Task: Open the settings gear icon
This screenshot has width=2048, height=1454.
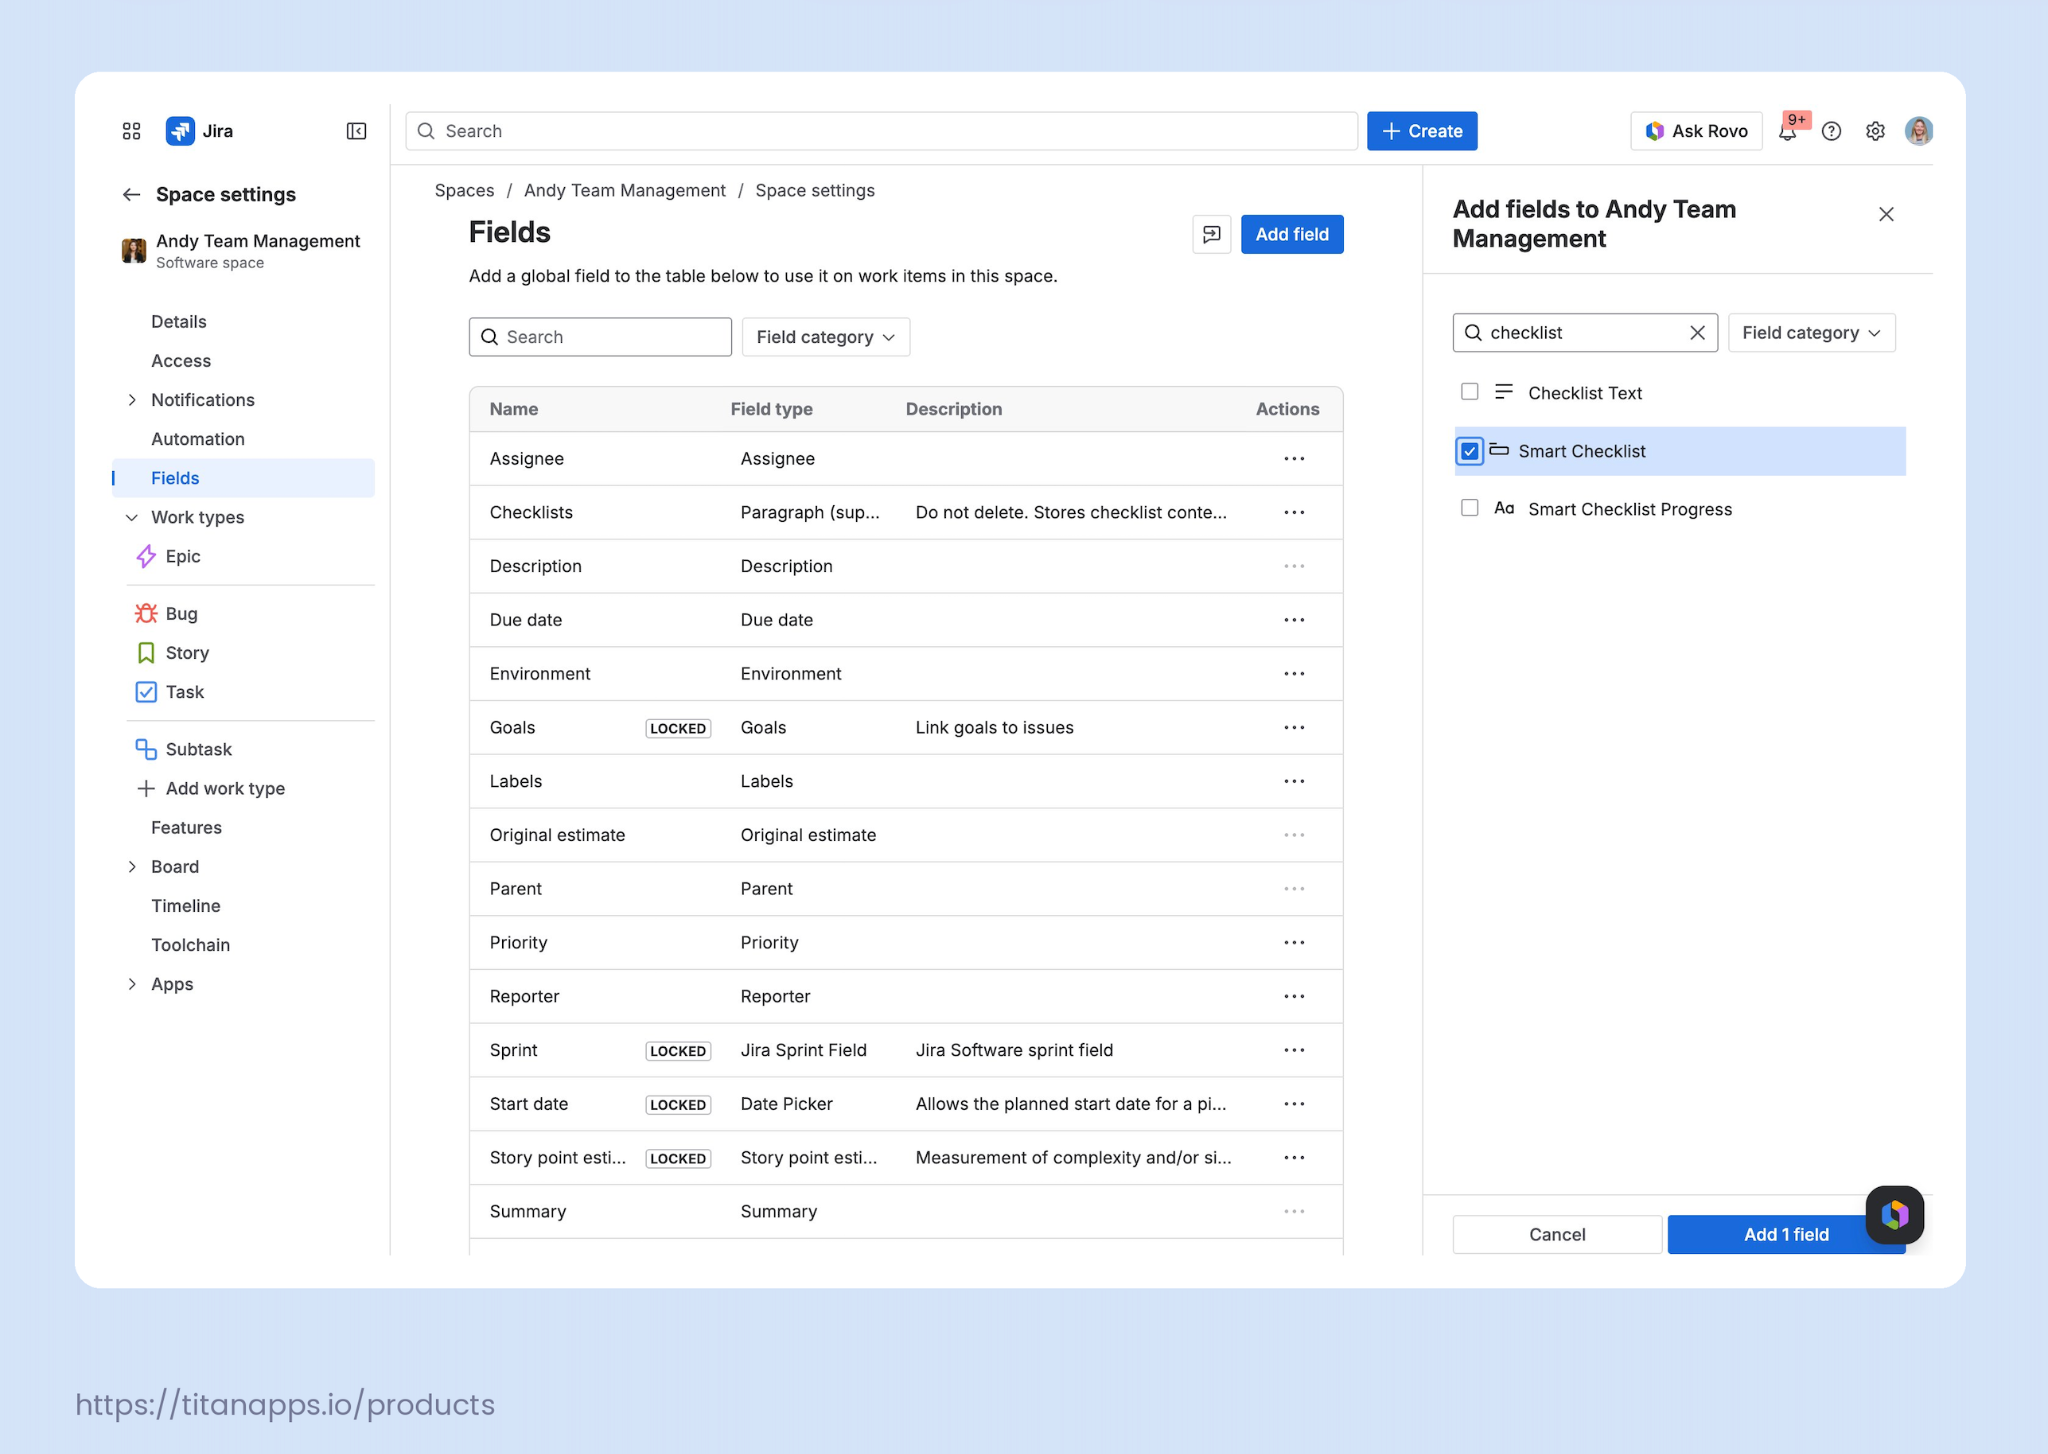Action: (x=1875, y=131)
